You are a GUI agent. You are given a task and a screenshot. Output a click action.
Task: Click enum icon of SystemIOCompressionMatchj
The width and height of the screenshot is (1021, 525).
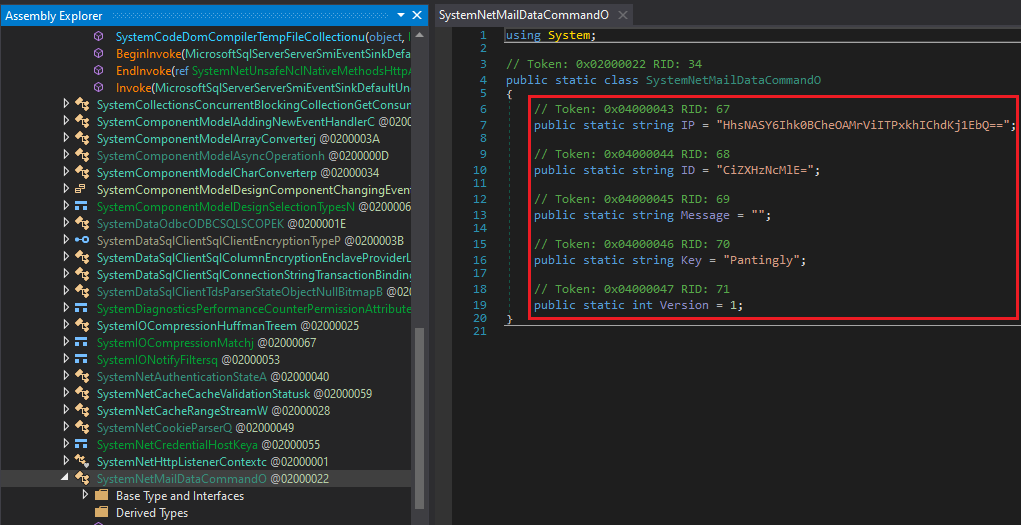point(81,341)
